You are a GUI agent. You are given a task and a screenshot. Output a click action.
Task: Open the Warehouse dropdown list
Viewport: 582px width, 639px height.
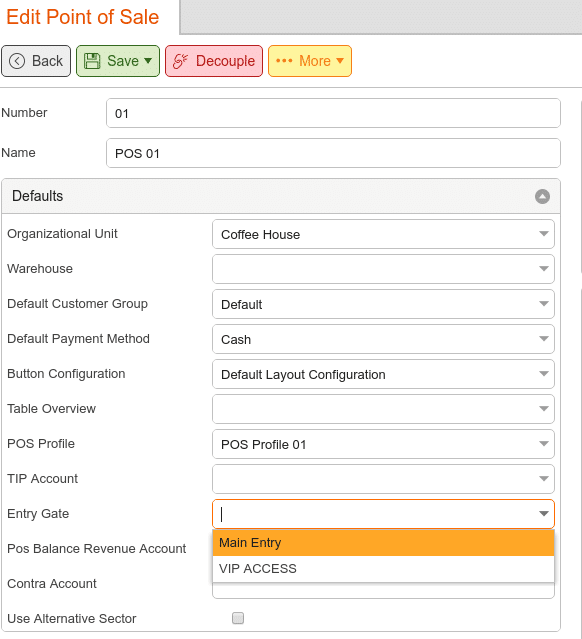[543, 269]
